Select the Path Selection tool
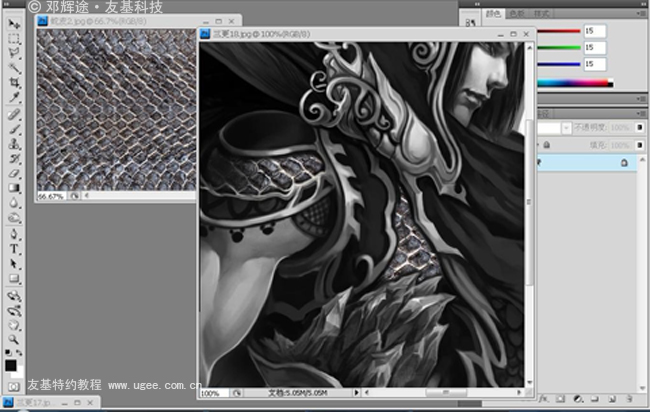The width and height of the screenshot is (650, 412). point(14,264)
